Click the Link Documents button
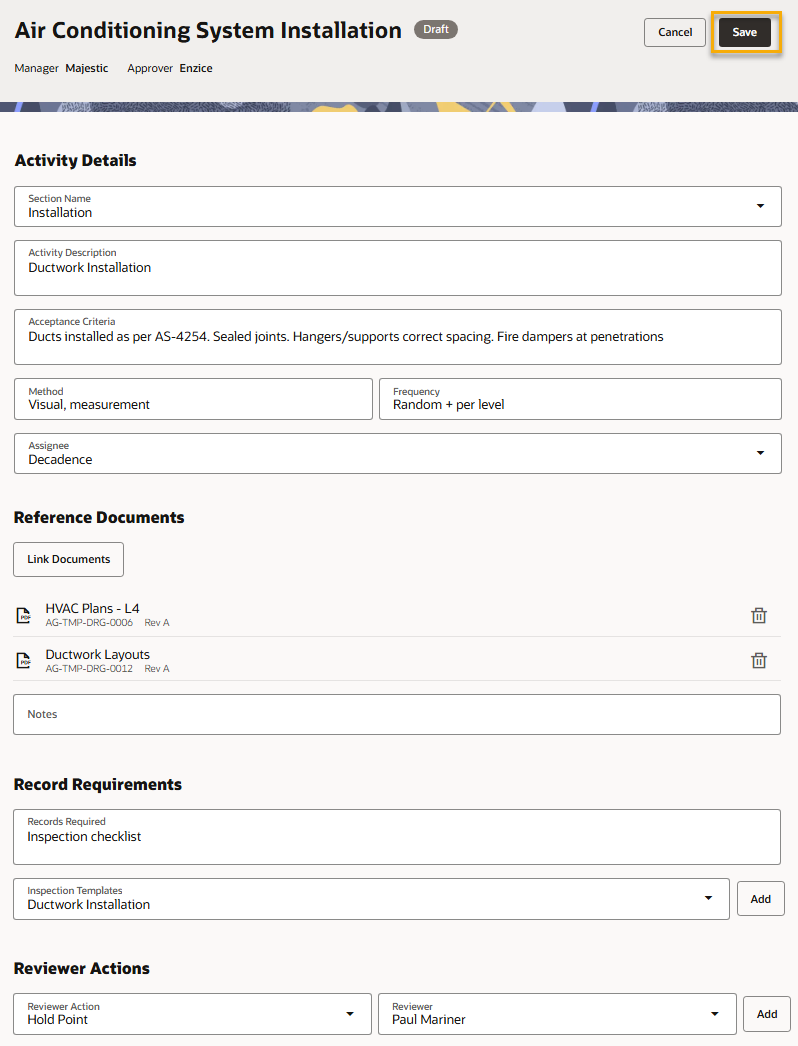Image resolution: width=798 pixels, height=1046 pixels. click(69, 559)
